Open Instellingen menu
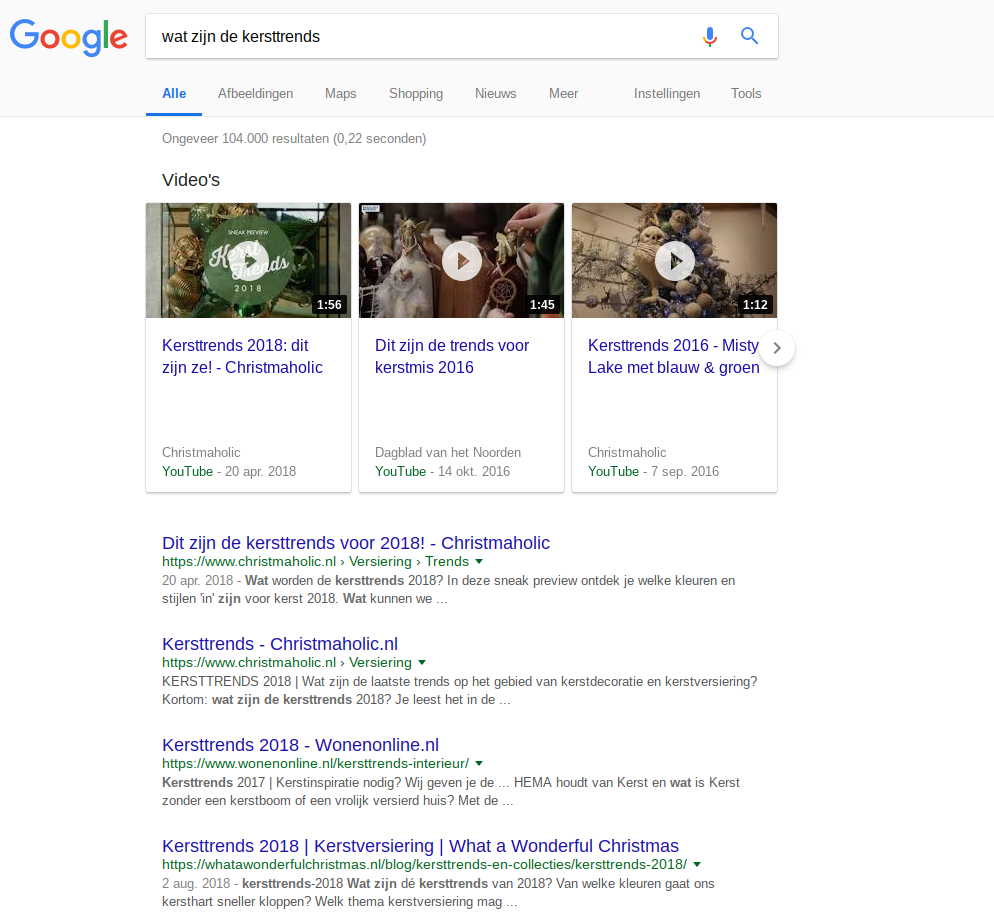 tap(667, 94)
